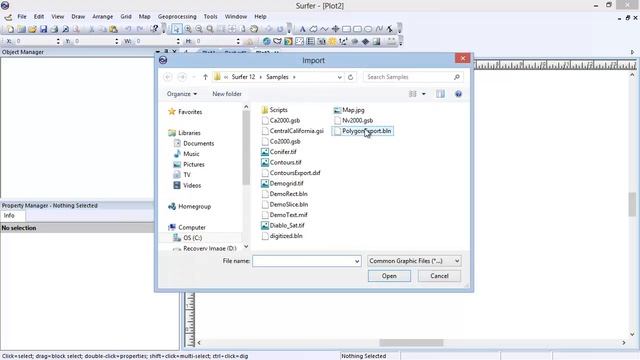Open the Geoprocessing menu
The image size is (640, 360).
click(177, 17)
